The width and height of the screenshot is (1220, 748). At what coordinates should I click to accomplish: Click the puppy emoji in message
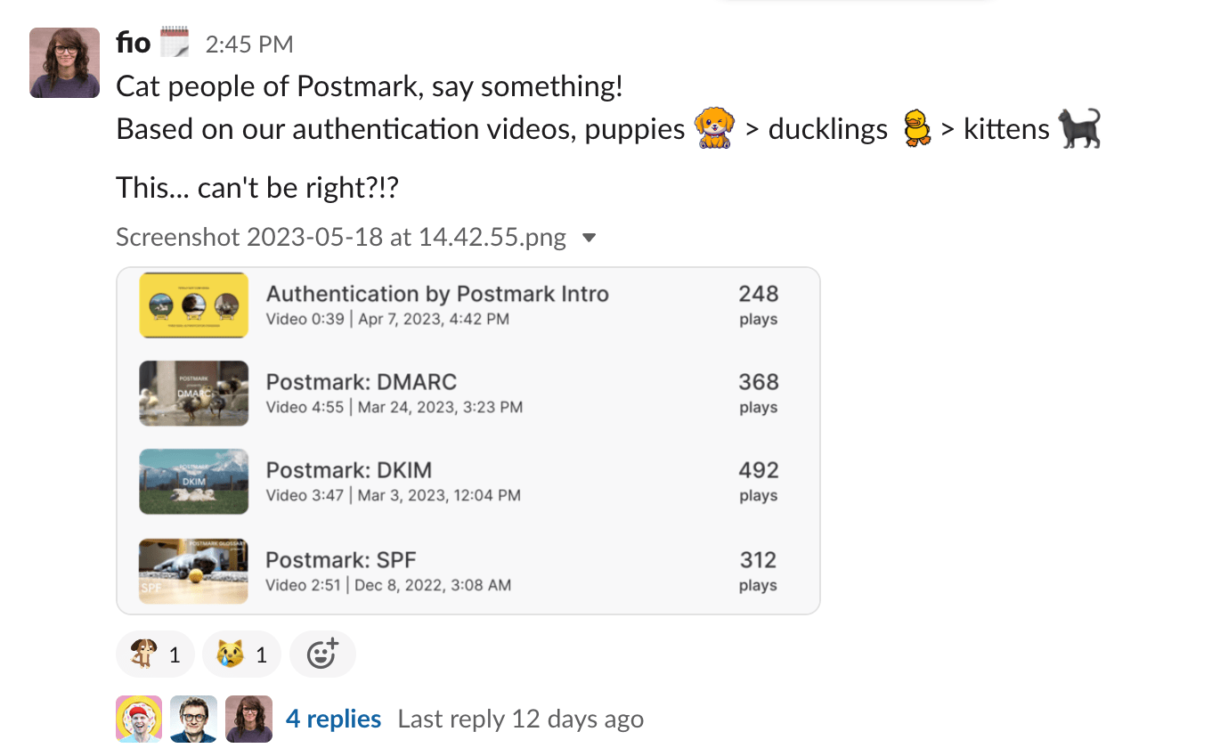[713, 129]
